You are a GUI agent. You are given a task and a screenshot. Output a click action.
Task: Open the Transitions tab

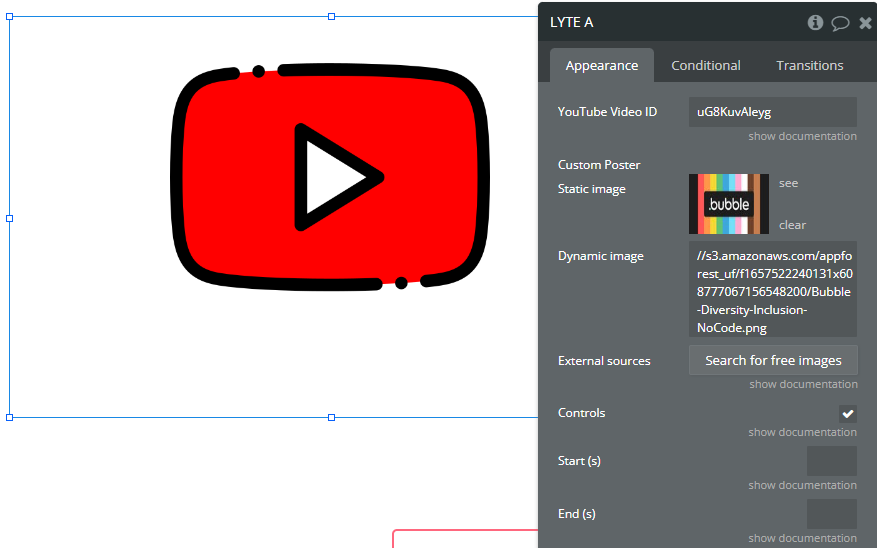809,65
